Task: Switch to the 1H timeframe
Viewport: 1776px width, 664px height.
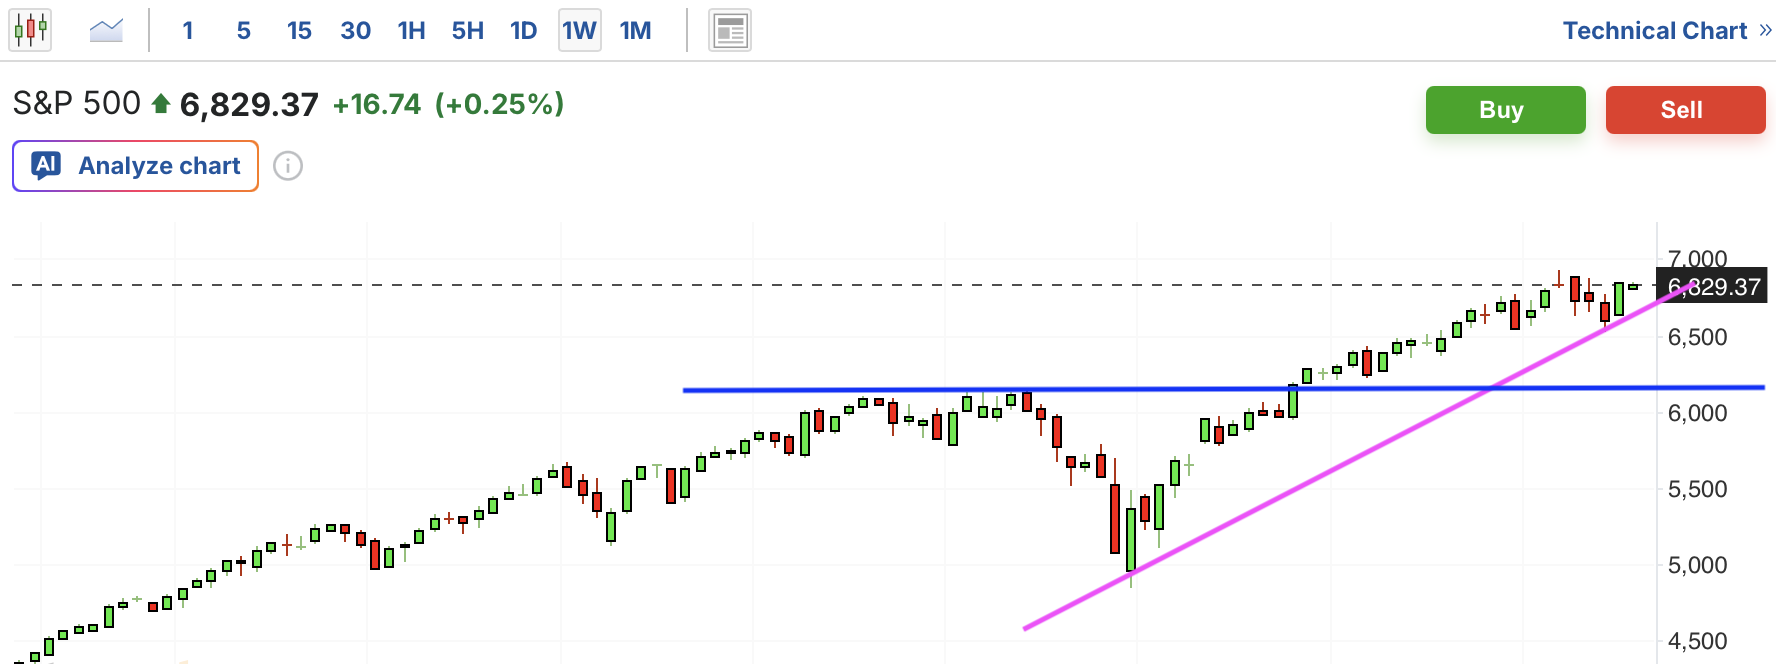Action: 411,31
